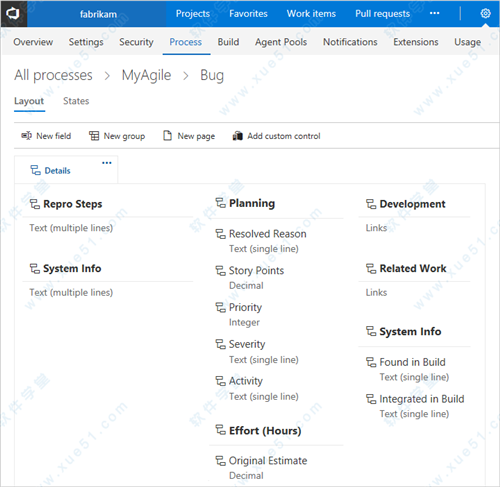500x487 pixels.
Task: Click the icon next to Repro Steps
Action: pyautogui.click(x=35, y=204)
